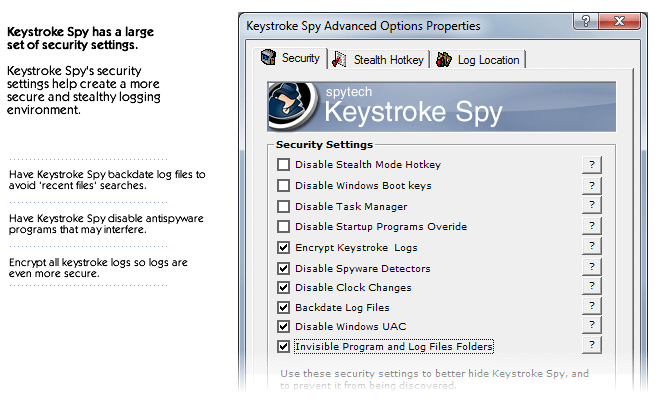Uncheck Invisible Program and Log Files Folders
Viewport: 672px width, 419px height.
(284, 347)
